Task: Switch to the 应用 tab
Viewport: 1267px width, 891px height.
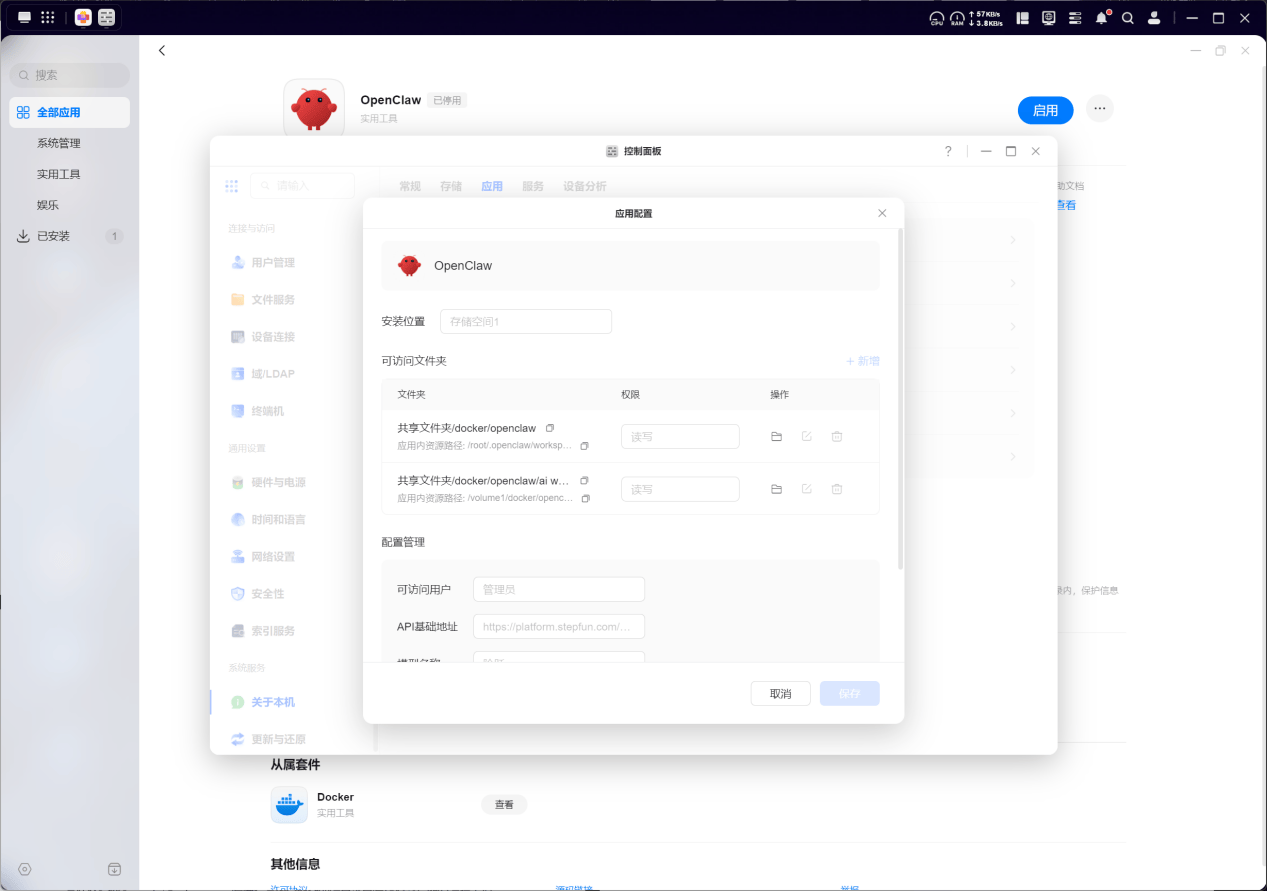Action: [x=492, y=186]
